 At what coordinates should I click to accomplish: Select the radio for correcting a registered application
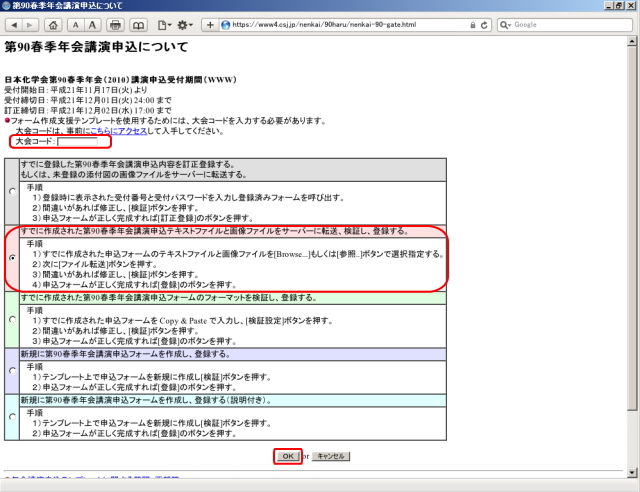pos(12,190)
